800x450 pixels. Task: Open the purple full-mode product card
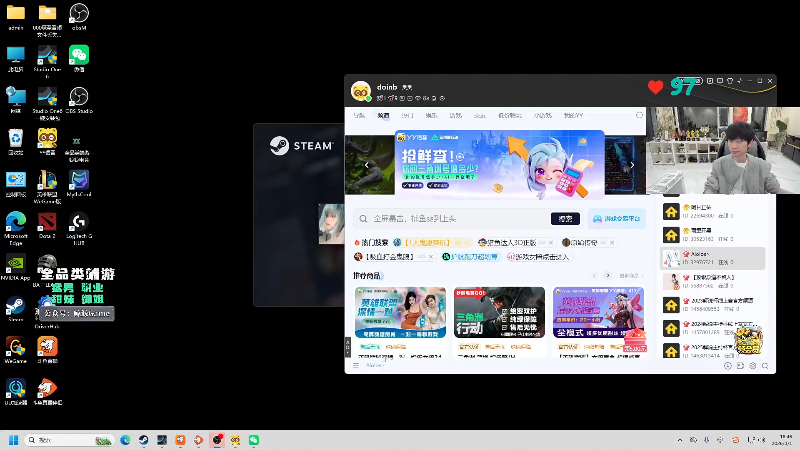pyautogui.click(x=598, y=321)
